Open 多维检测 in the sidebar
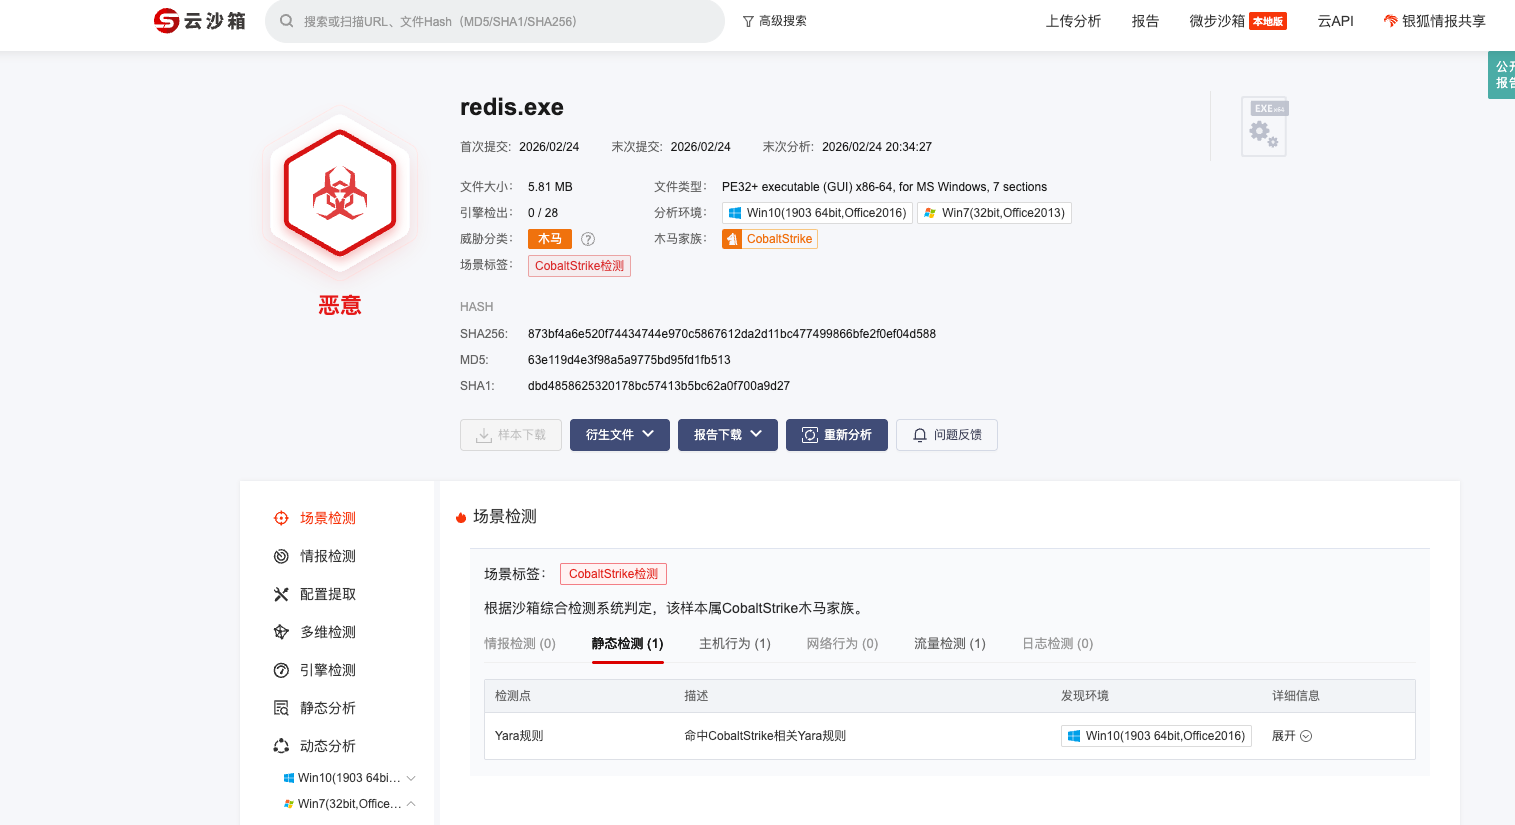 328,632
